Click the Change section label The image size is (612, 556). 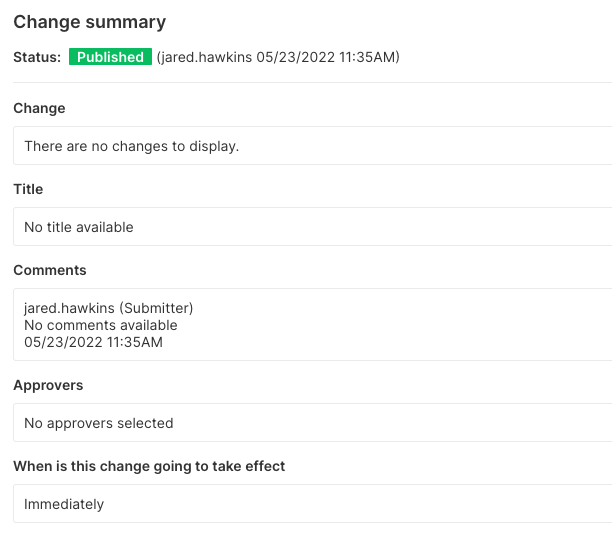point(39,108)
